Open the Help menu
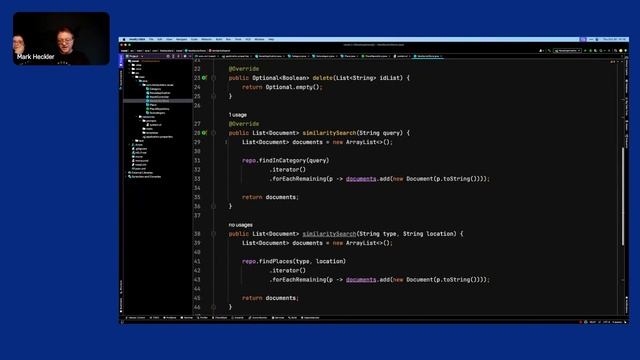This screenshot has width=640, height=360. coord(271,39)
